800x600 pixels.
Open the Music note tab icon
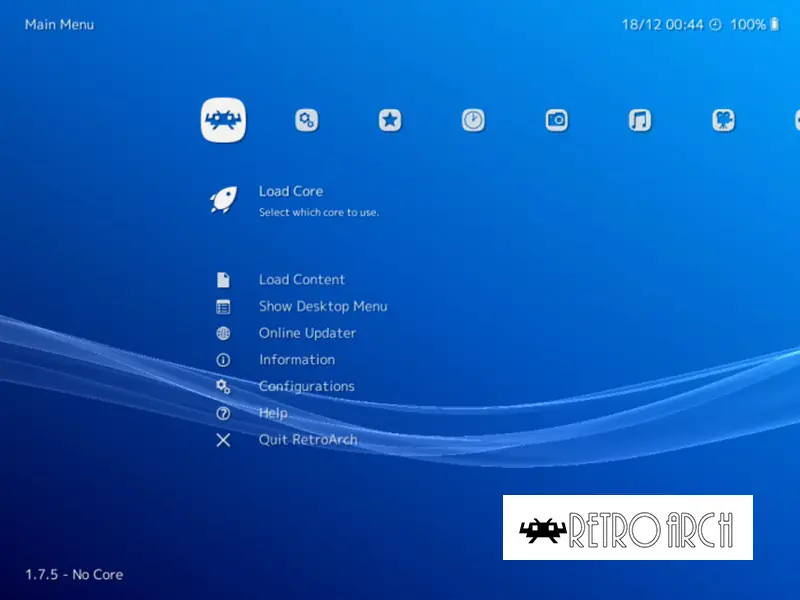(640, 120)
